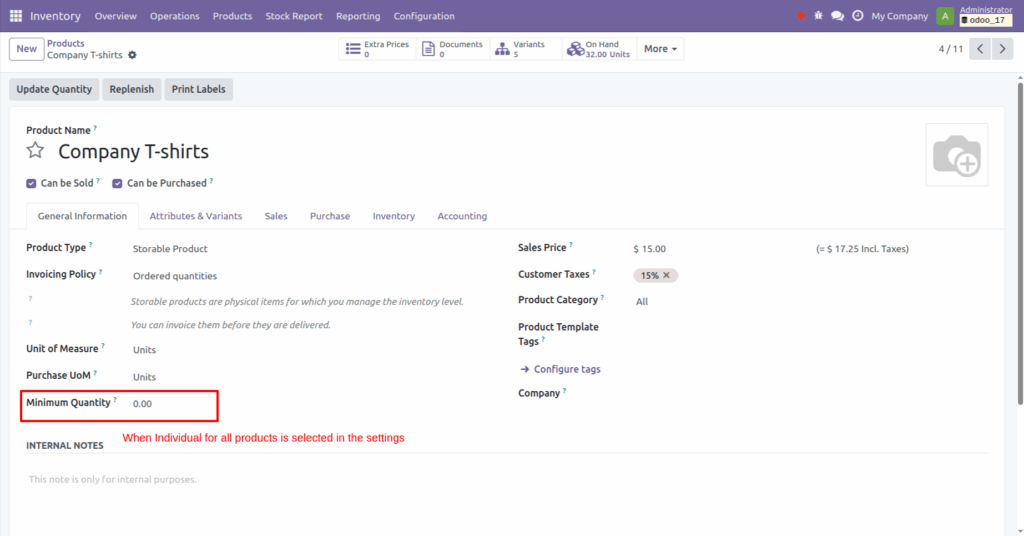Open the apps grid menu icon
Screen dimensions: 1024x536
[16, 16]
